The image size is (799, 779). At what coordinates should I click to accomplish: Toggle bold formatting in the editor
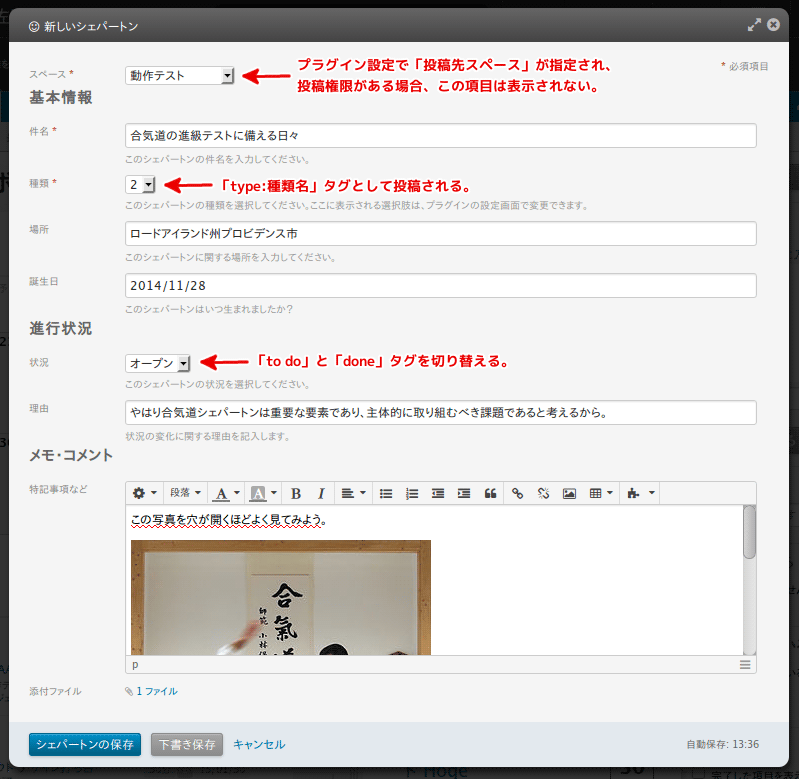(x=295, y=493)
